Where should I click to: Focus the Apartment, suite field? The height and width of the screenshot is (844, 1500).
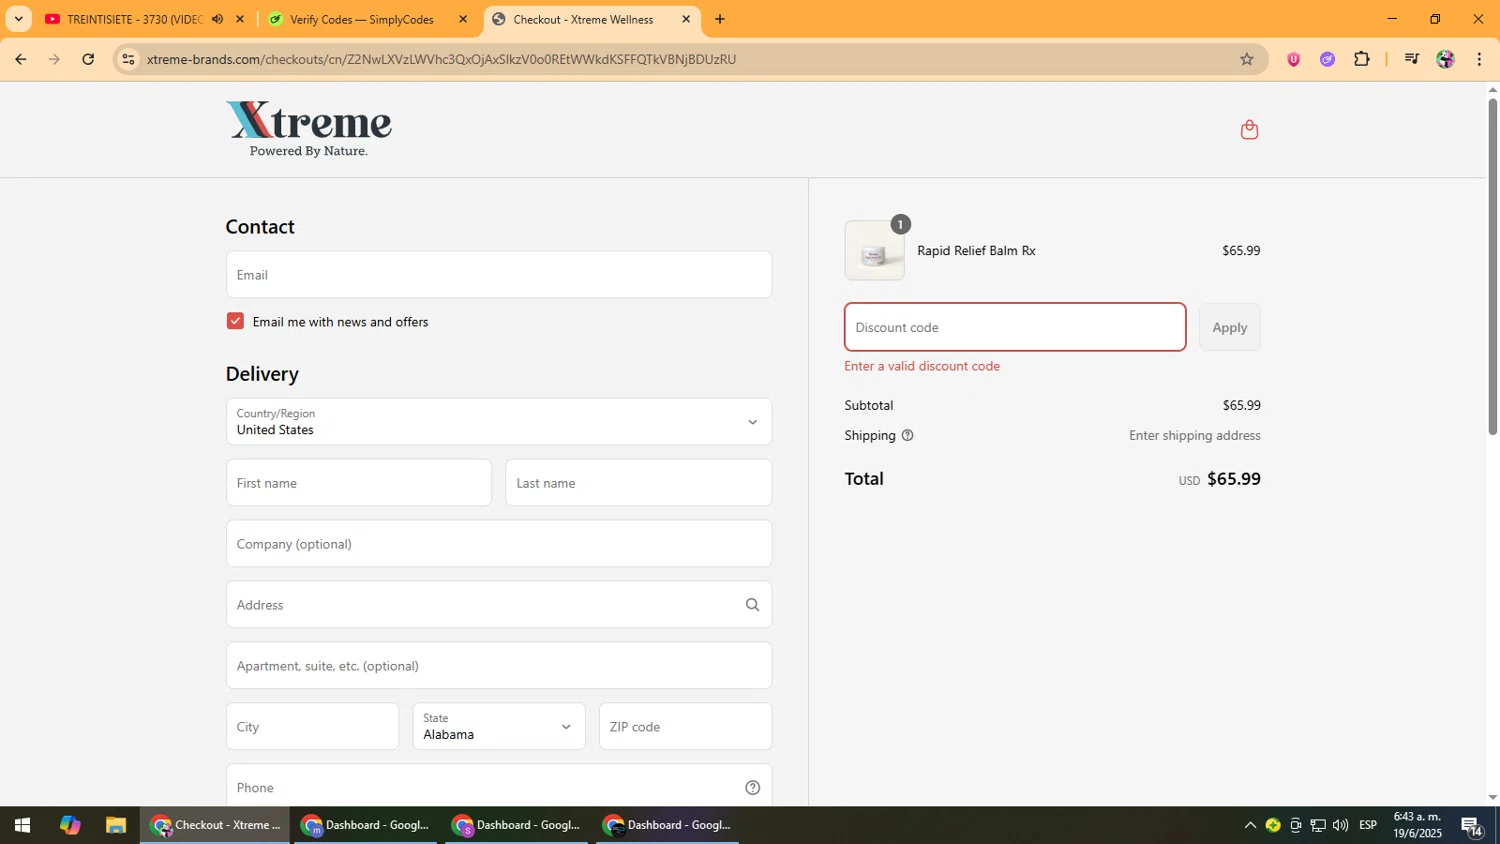pyautogui.click(x=498, y=666)
